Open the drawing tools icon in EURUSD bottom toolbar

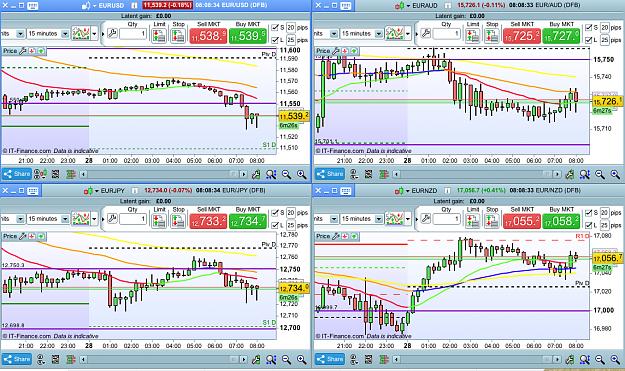(256, 174)
